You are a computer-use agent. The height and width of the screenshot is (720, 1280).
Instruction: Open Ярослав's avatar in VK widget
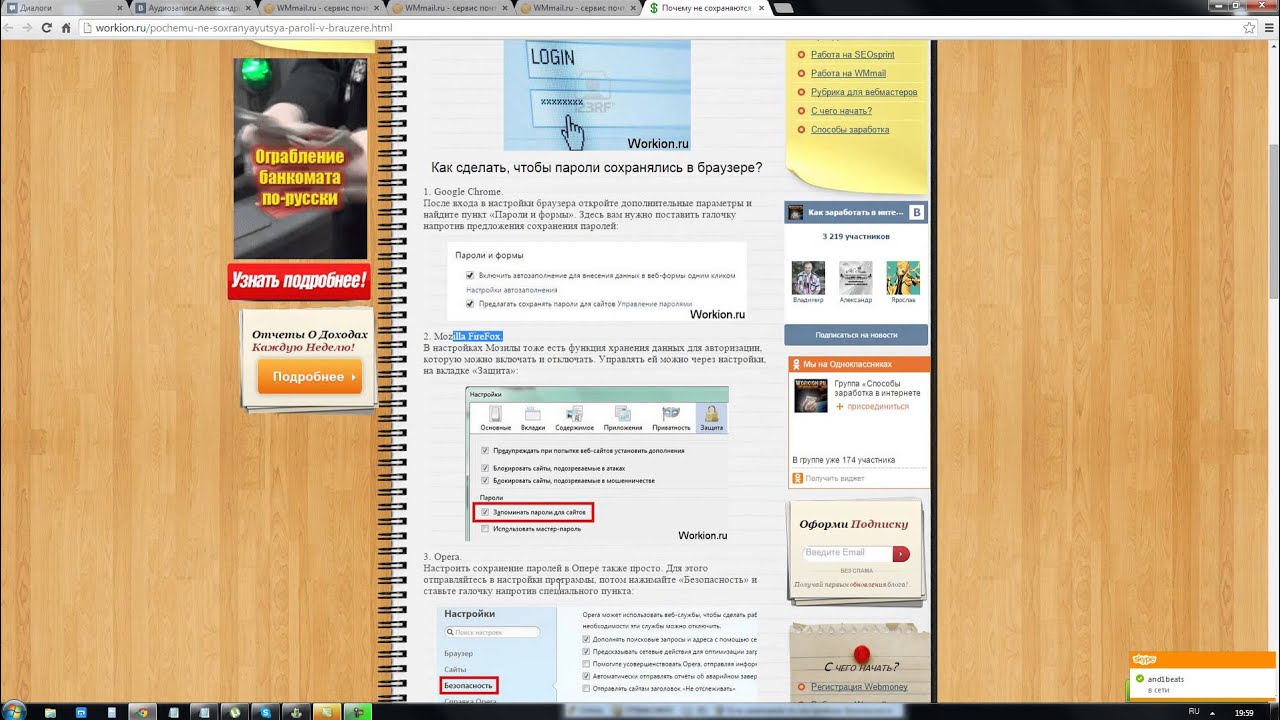[903, 278]
